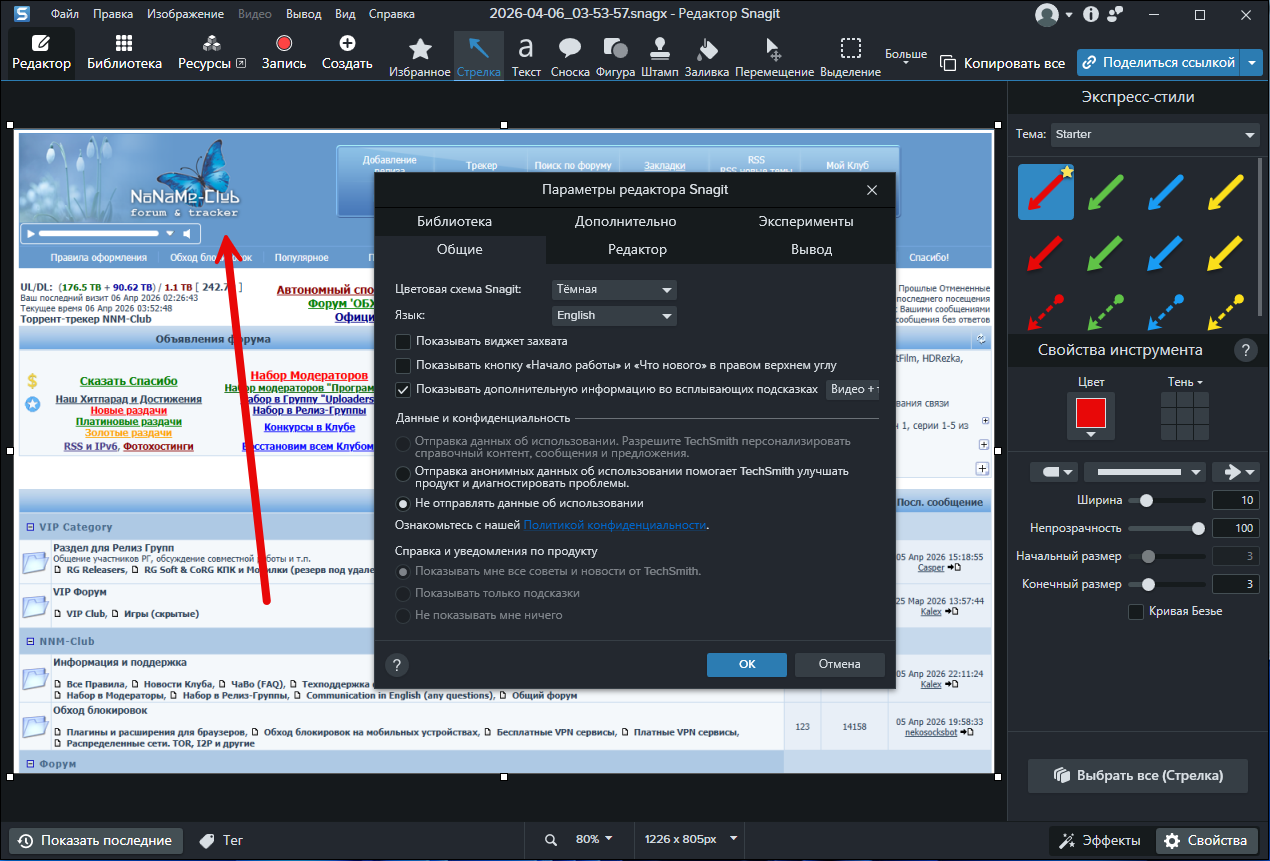Open the Файл menu
The width and height of the screenshot is (1270, 861).
[65, 15]
